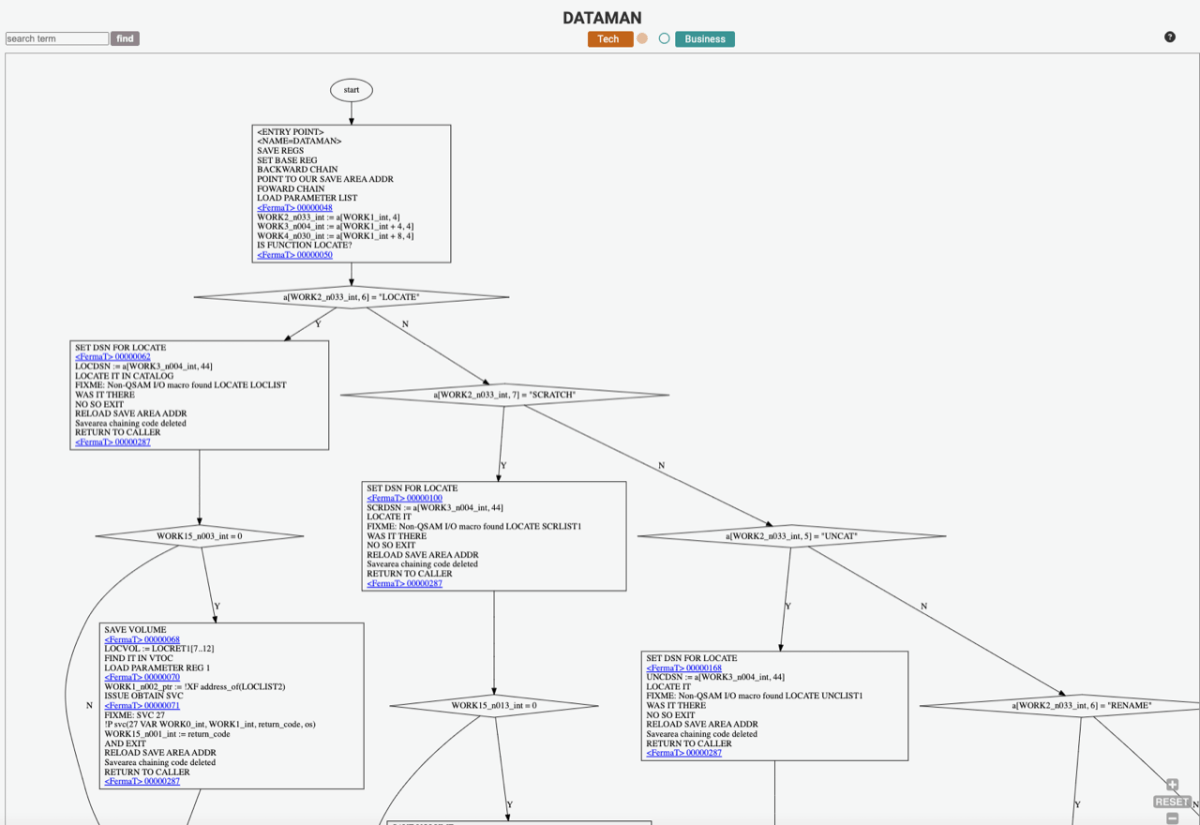Switch to the Tech view

(609, 38)
